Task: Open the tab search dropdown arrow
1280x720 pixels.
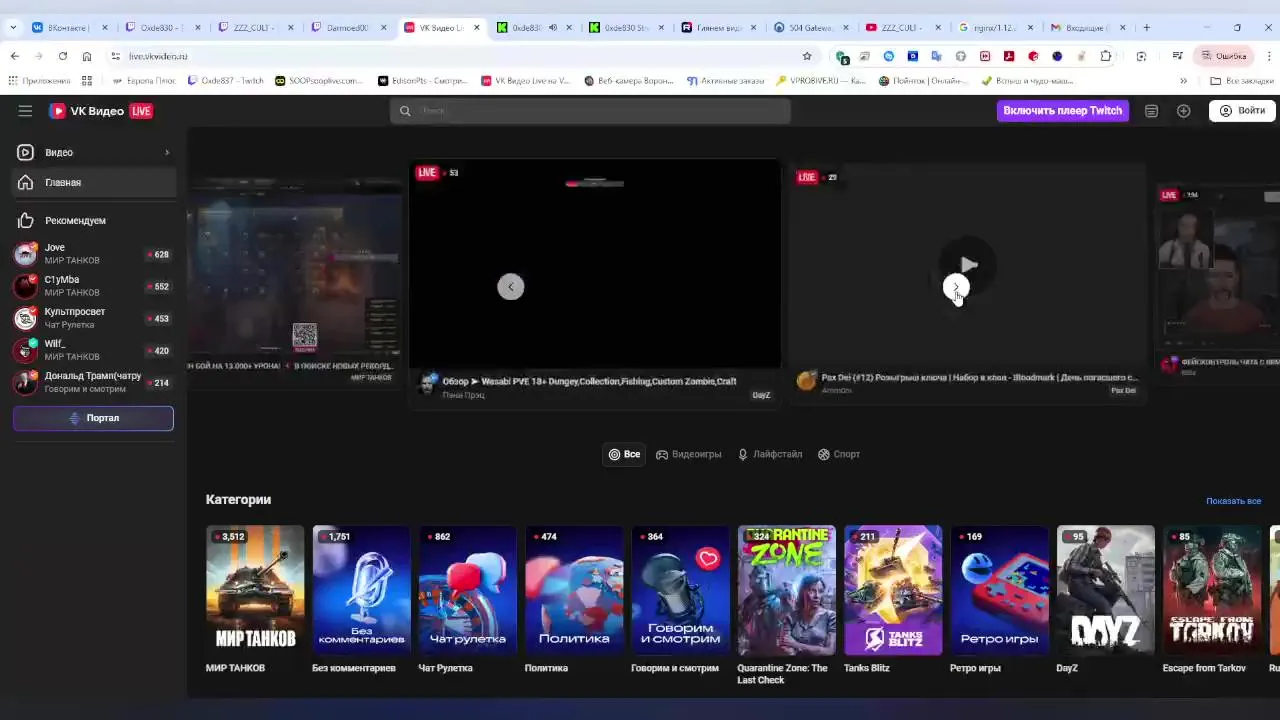Action: (13, 27)
